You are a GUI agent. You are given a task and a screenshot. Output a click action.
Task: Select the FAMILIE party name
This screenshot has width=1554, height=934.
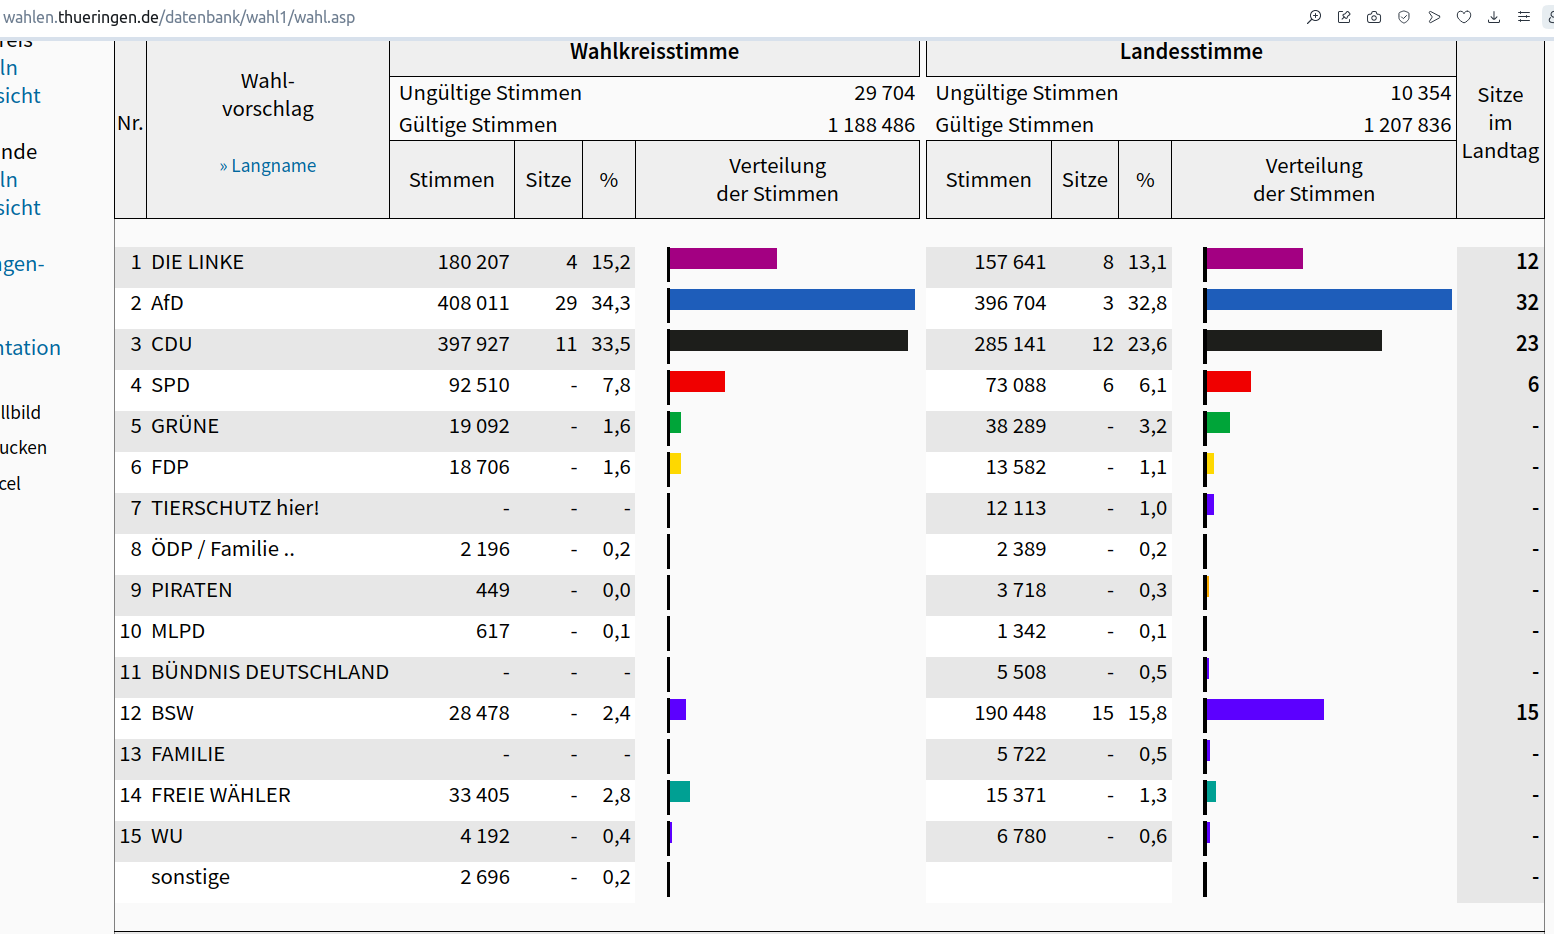click(188, 754)
